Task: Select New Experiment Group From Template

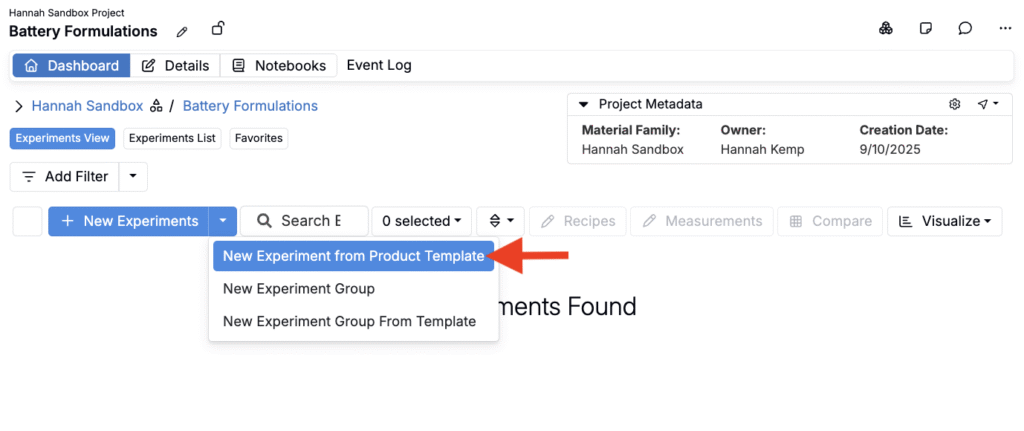Action: tap(349, 322)
